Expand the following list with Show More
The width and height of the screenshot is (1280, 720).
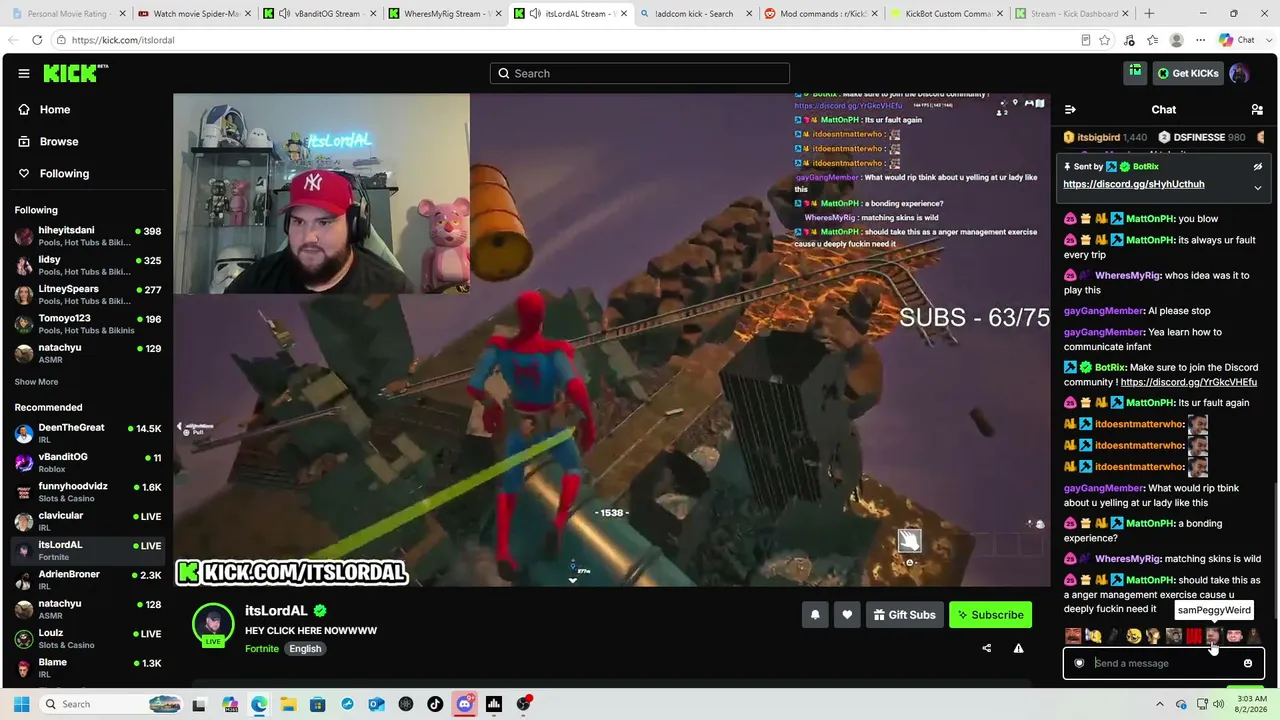(36, 382)
